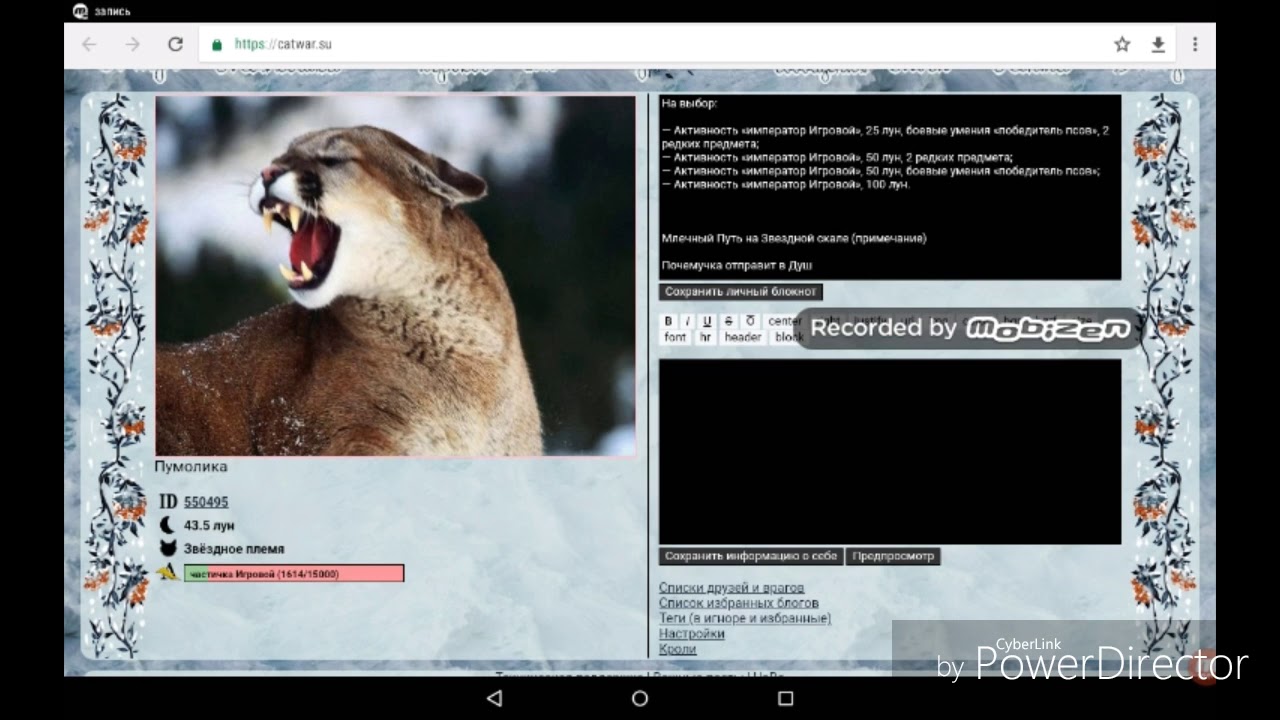Click the green secure padlock icon
The image size is (1280, 720).
coord(216,44)
